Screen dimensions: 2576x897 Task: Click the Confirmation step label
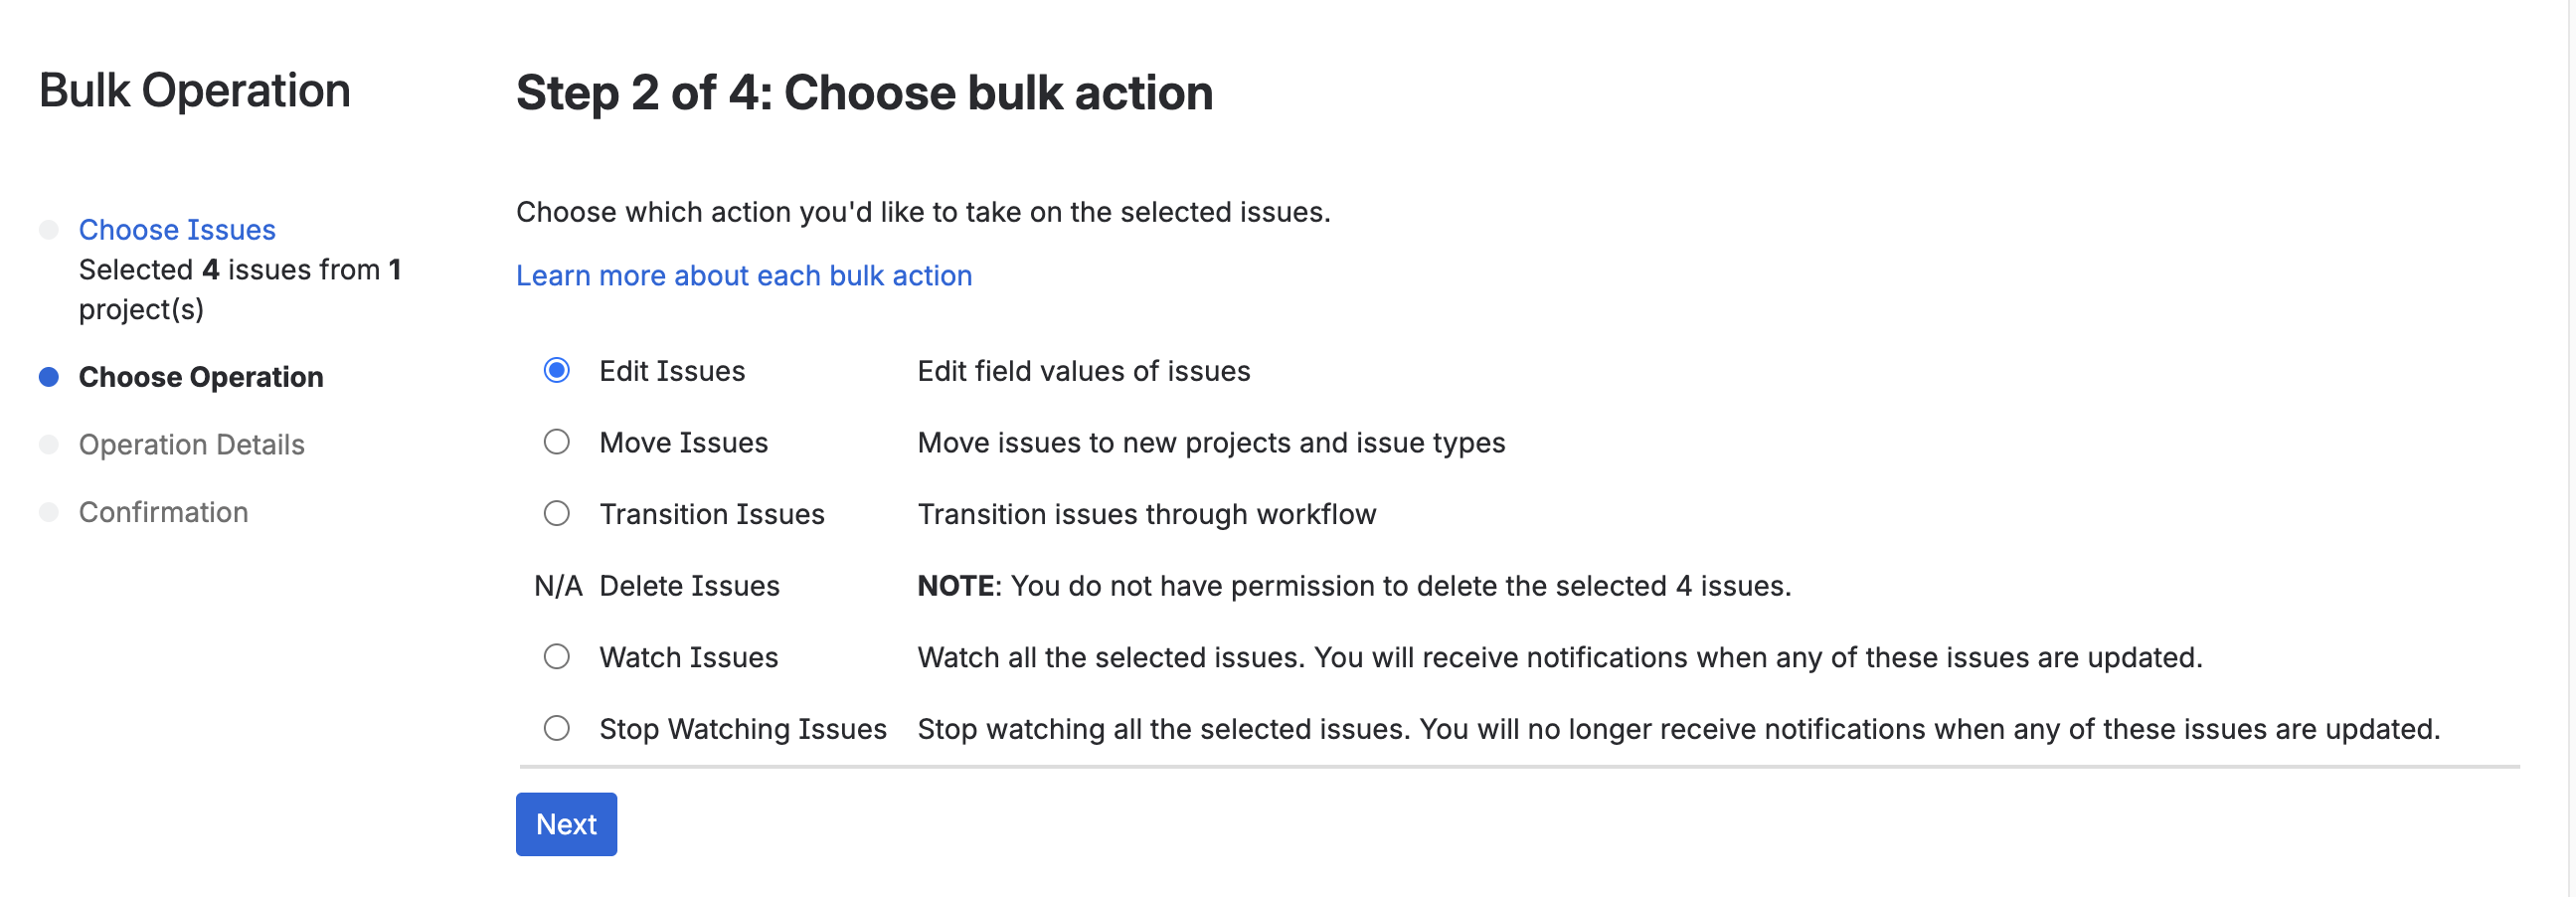164,512
